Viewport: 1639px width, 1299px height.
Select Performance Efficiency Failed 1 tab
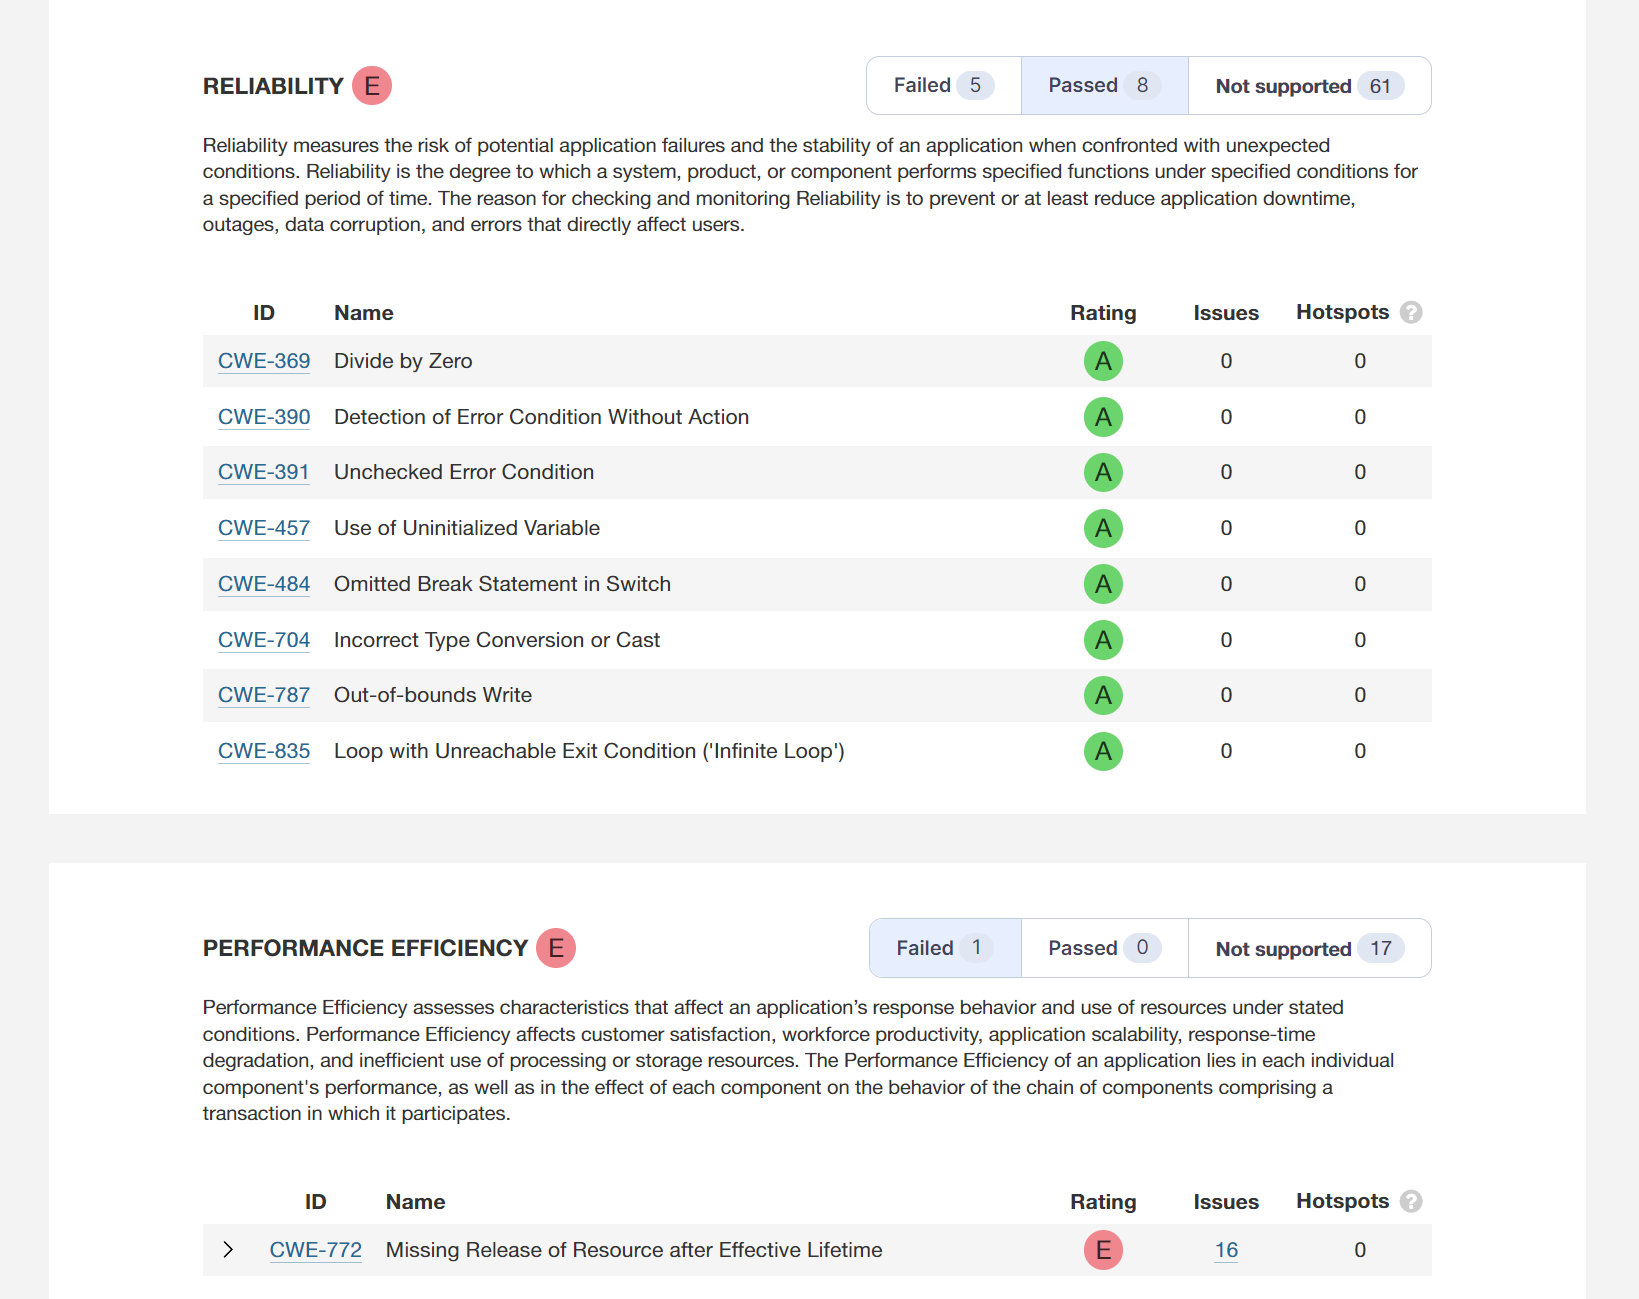coord(945,948)
